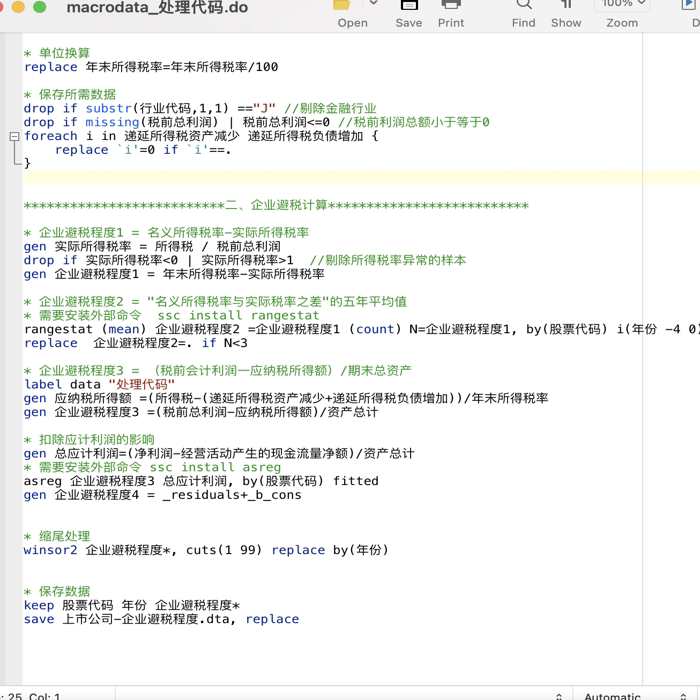Image resolution: width=700 pixels, height=700 pixels.
Task: Click the line starting 'gen 总应计利润='
Action: tap(219, 454)
